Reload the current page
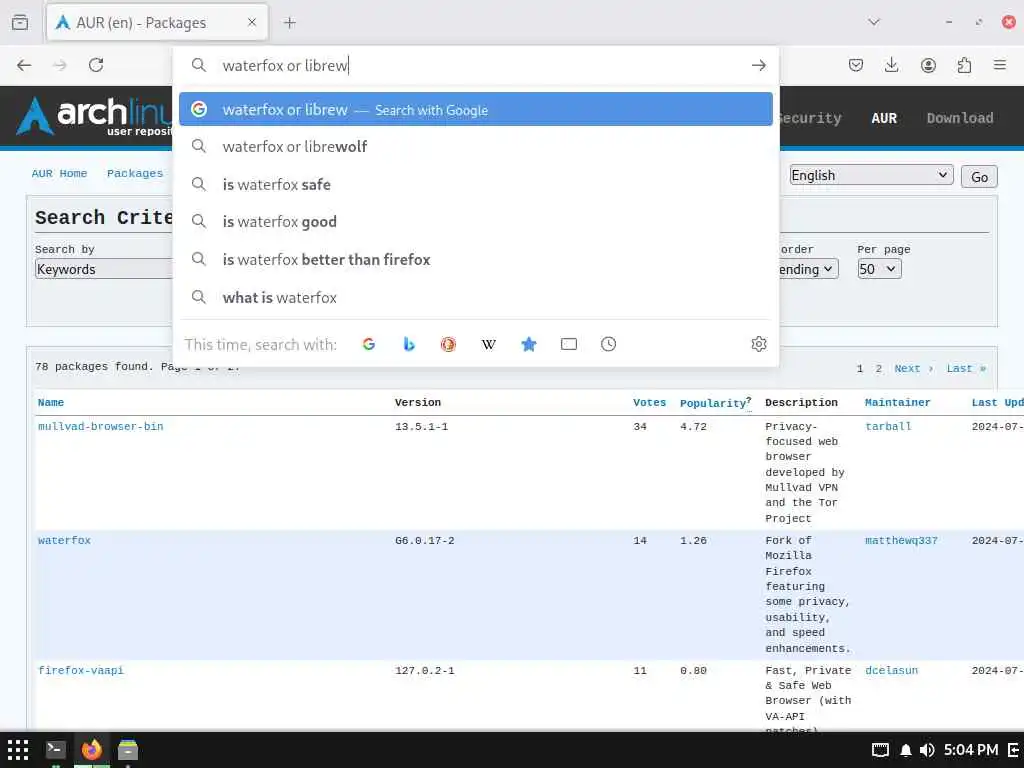Screen dimensions: 1024x768 pyautogui.click(x=96, y=65)
